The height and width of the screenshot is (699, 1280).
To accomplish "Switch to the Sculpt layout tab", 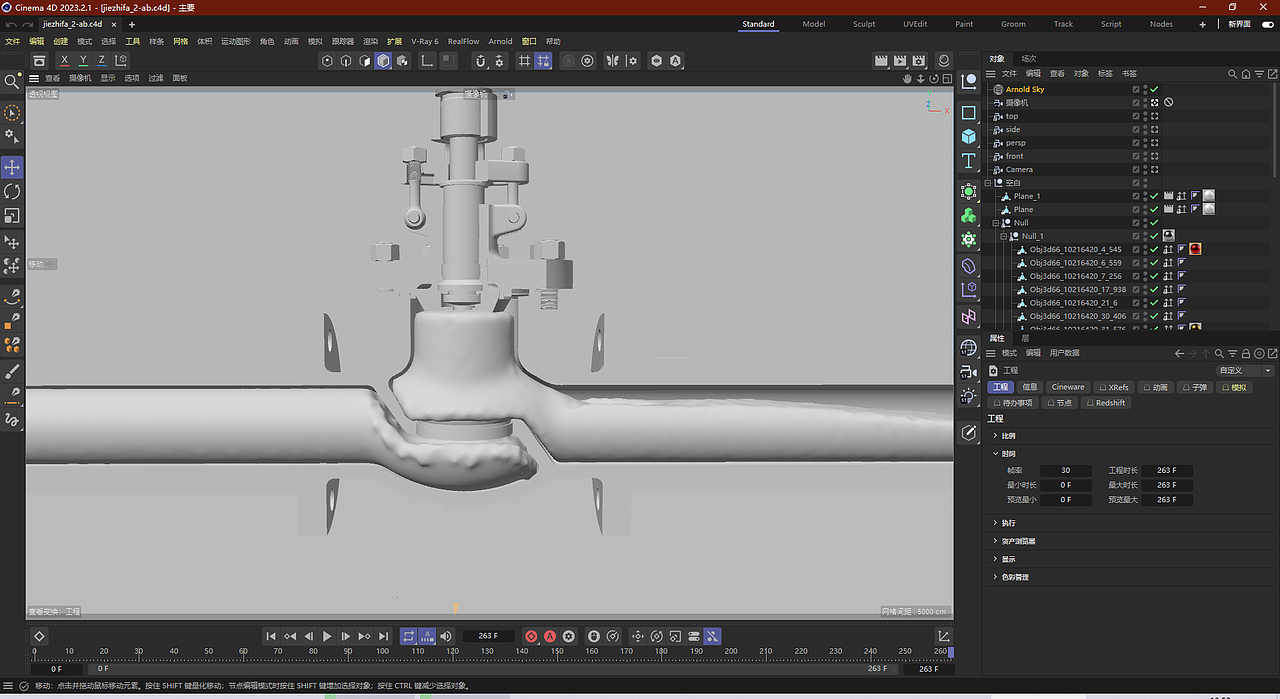I will [x=864, y=24].
